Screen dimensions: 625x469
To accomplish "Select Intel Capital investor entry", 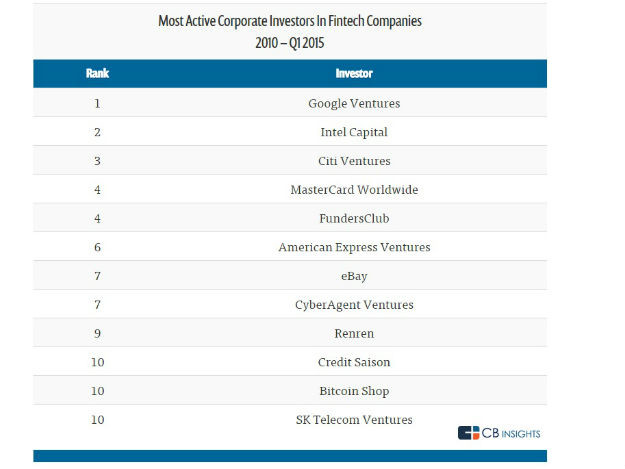I will coord(354,132).
